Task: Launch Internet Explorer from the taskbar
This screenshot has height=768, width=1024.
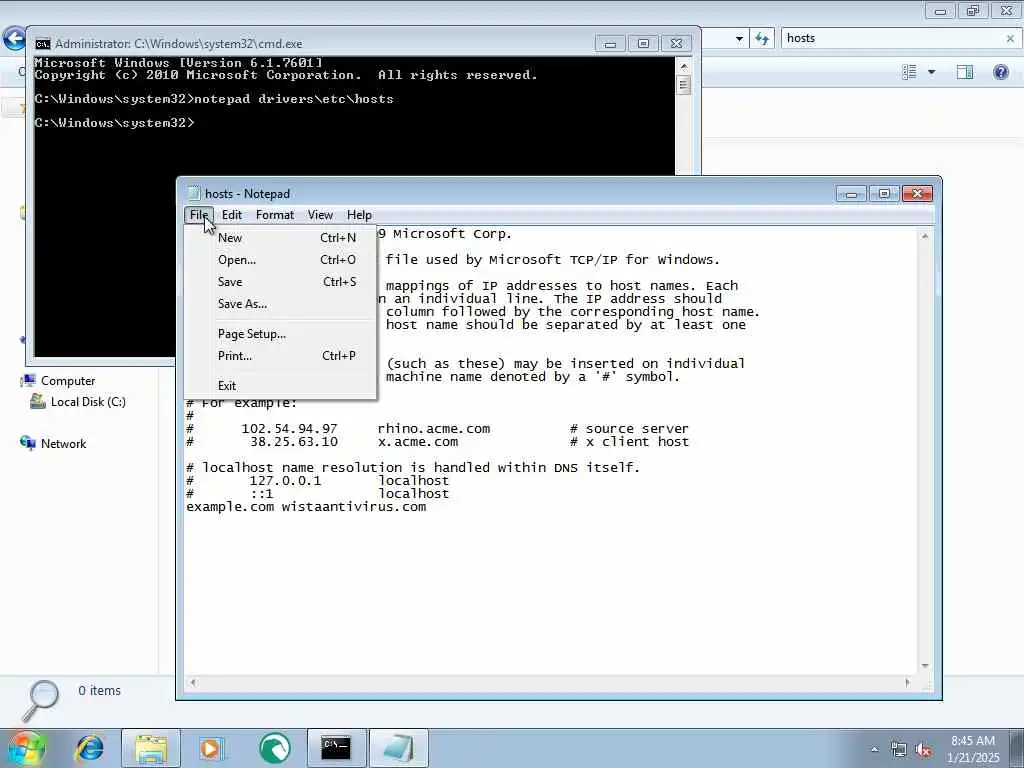Action: click(x=90, y=748)
